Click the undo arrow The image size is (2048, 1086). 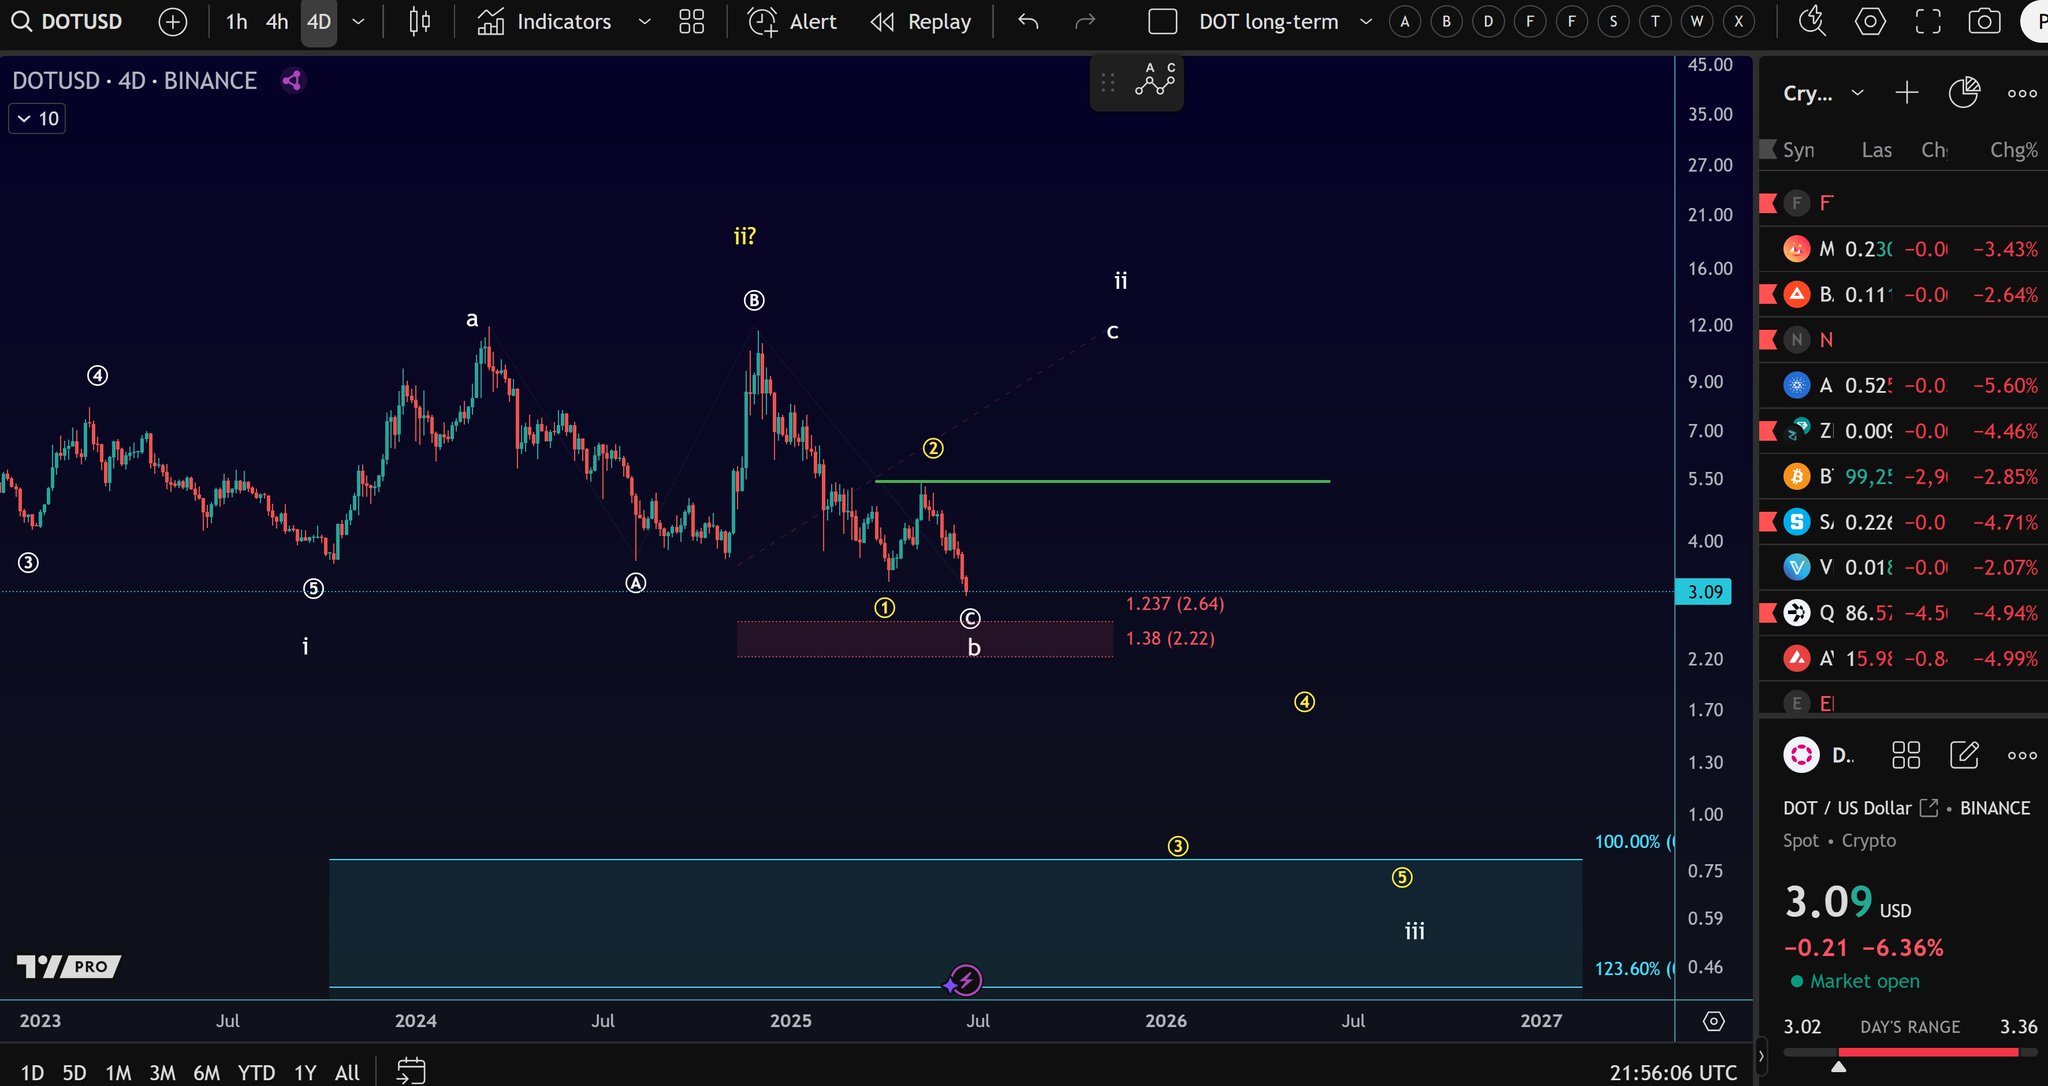pyautogui.click(x=1028, y=21)
